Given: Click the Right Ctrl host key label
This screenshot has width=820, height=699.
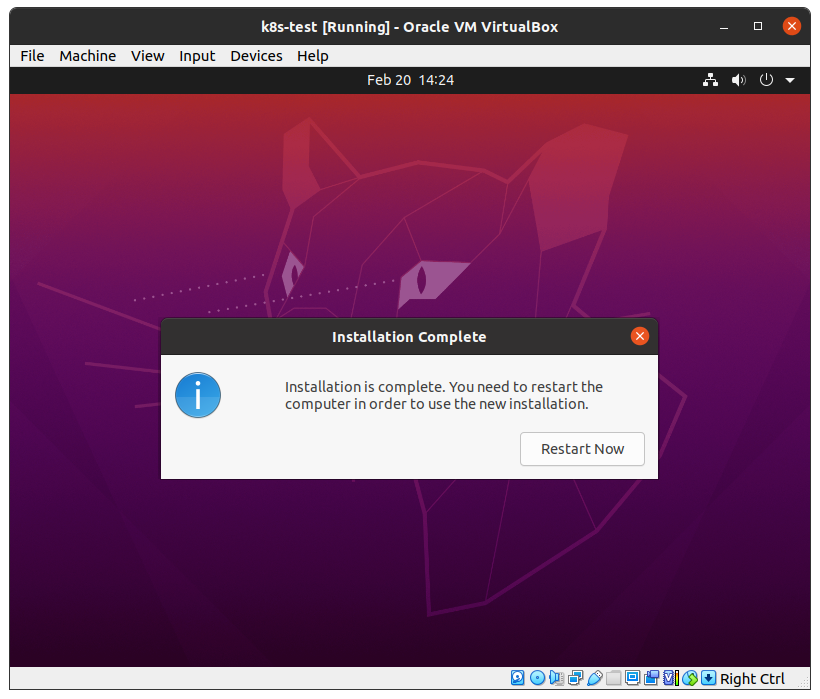Looking at the screenshot, I should tap(752, 679).
